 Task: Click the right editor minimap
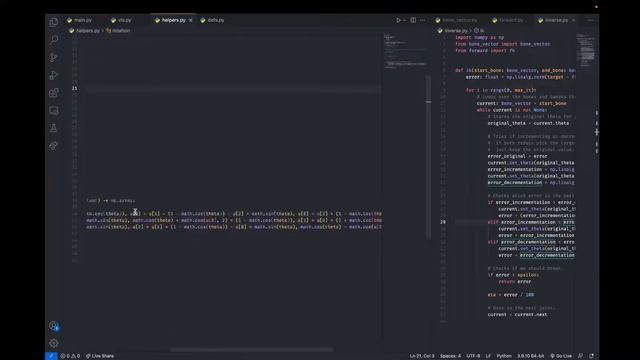(x=586, y=50)
